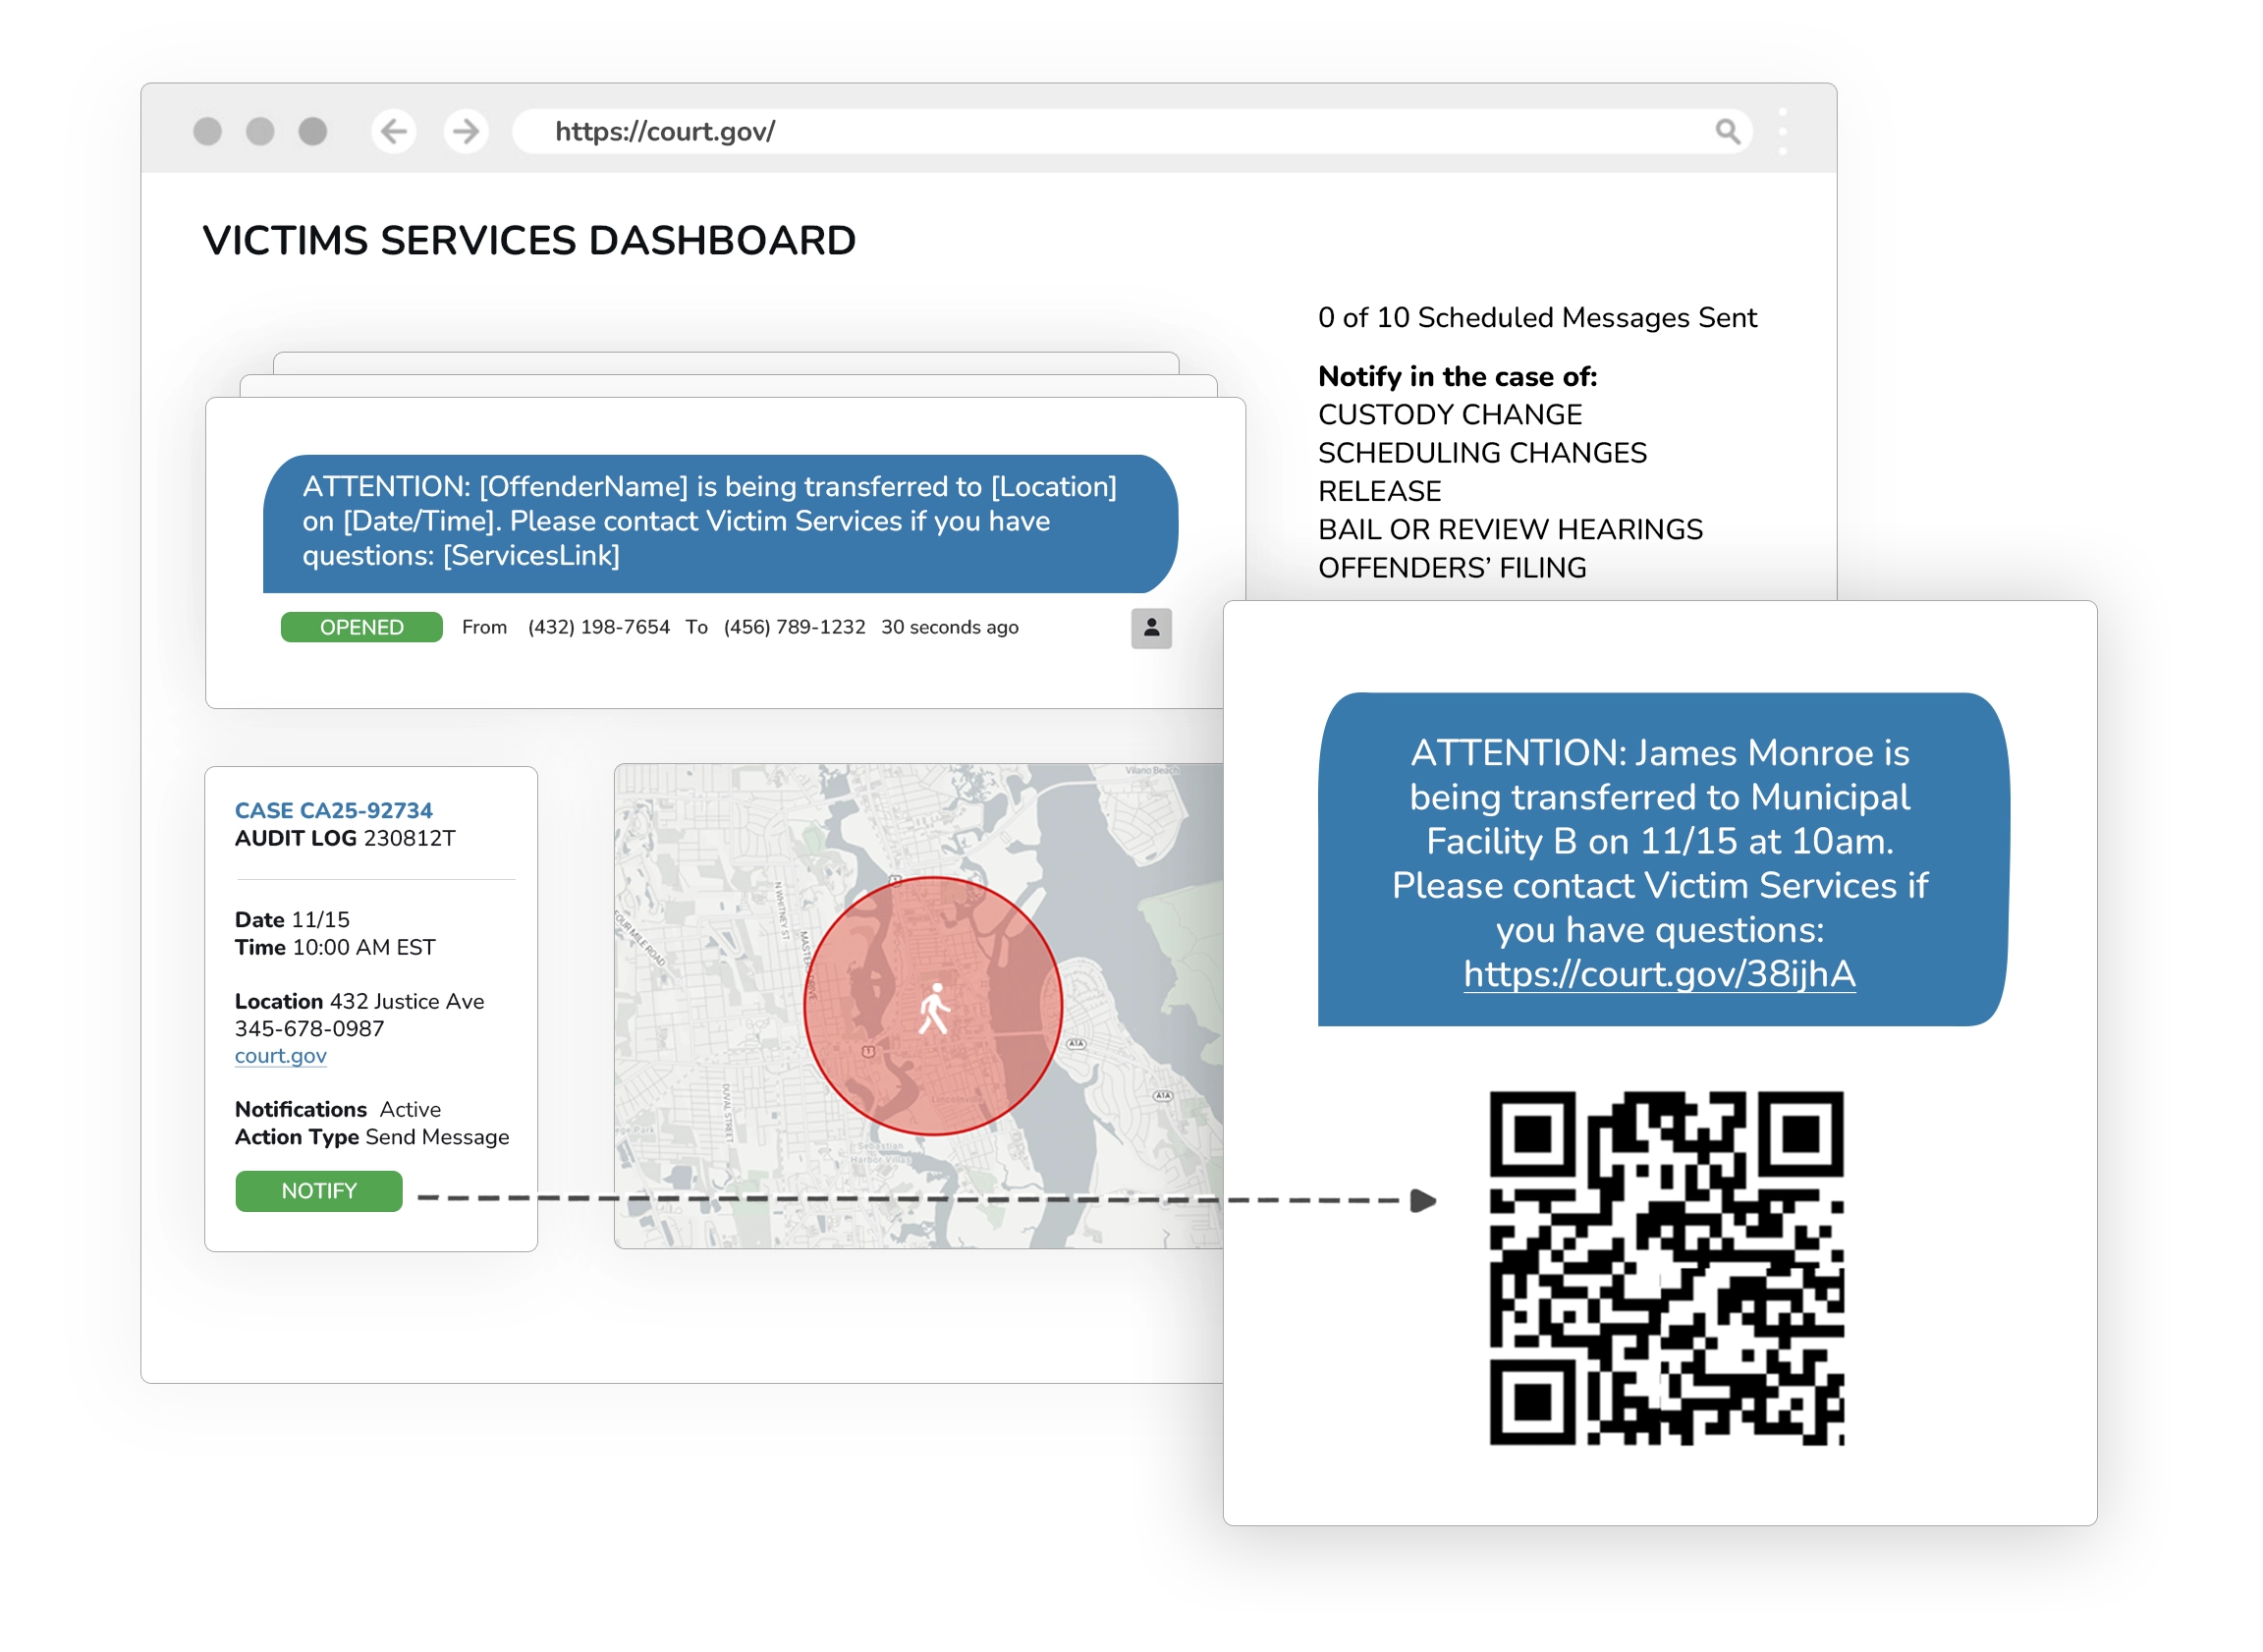The width and height of the screenshot is (2263, 1652).
Task: Click the green NOTIFY button
Action: [319, 1190]
